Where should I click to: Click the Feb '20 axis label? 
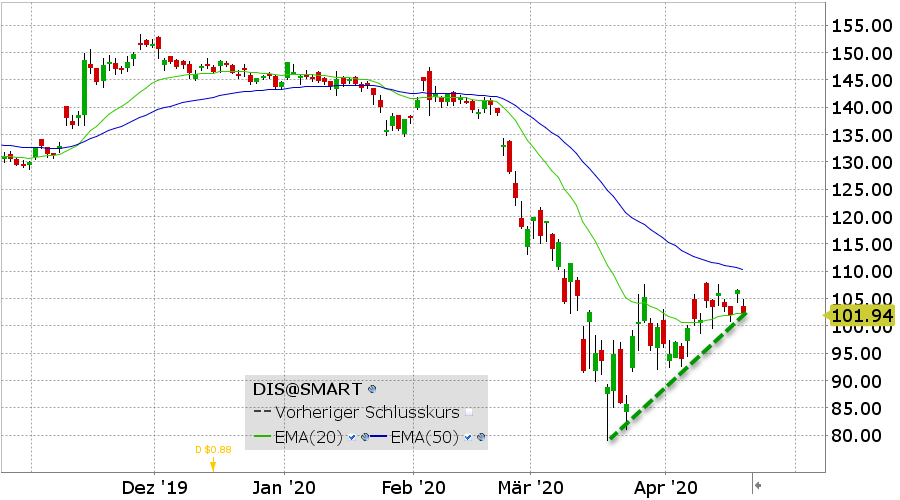[x=414, y=488]
